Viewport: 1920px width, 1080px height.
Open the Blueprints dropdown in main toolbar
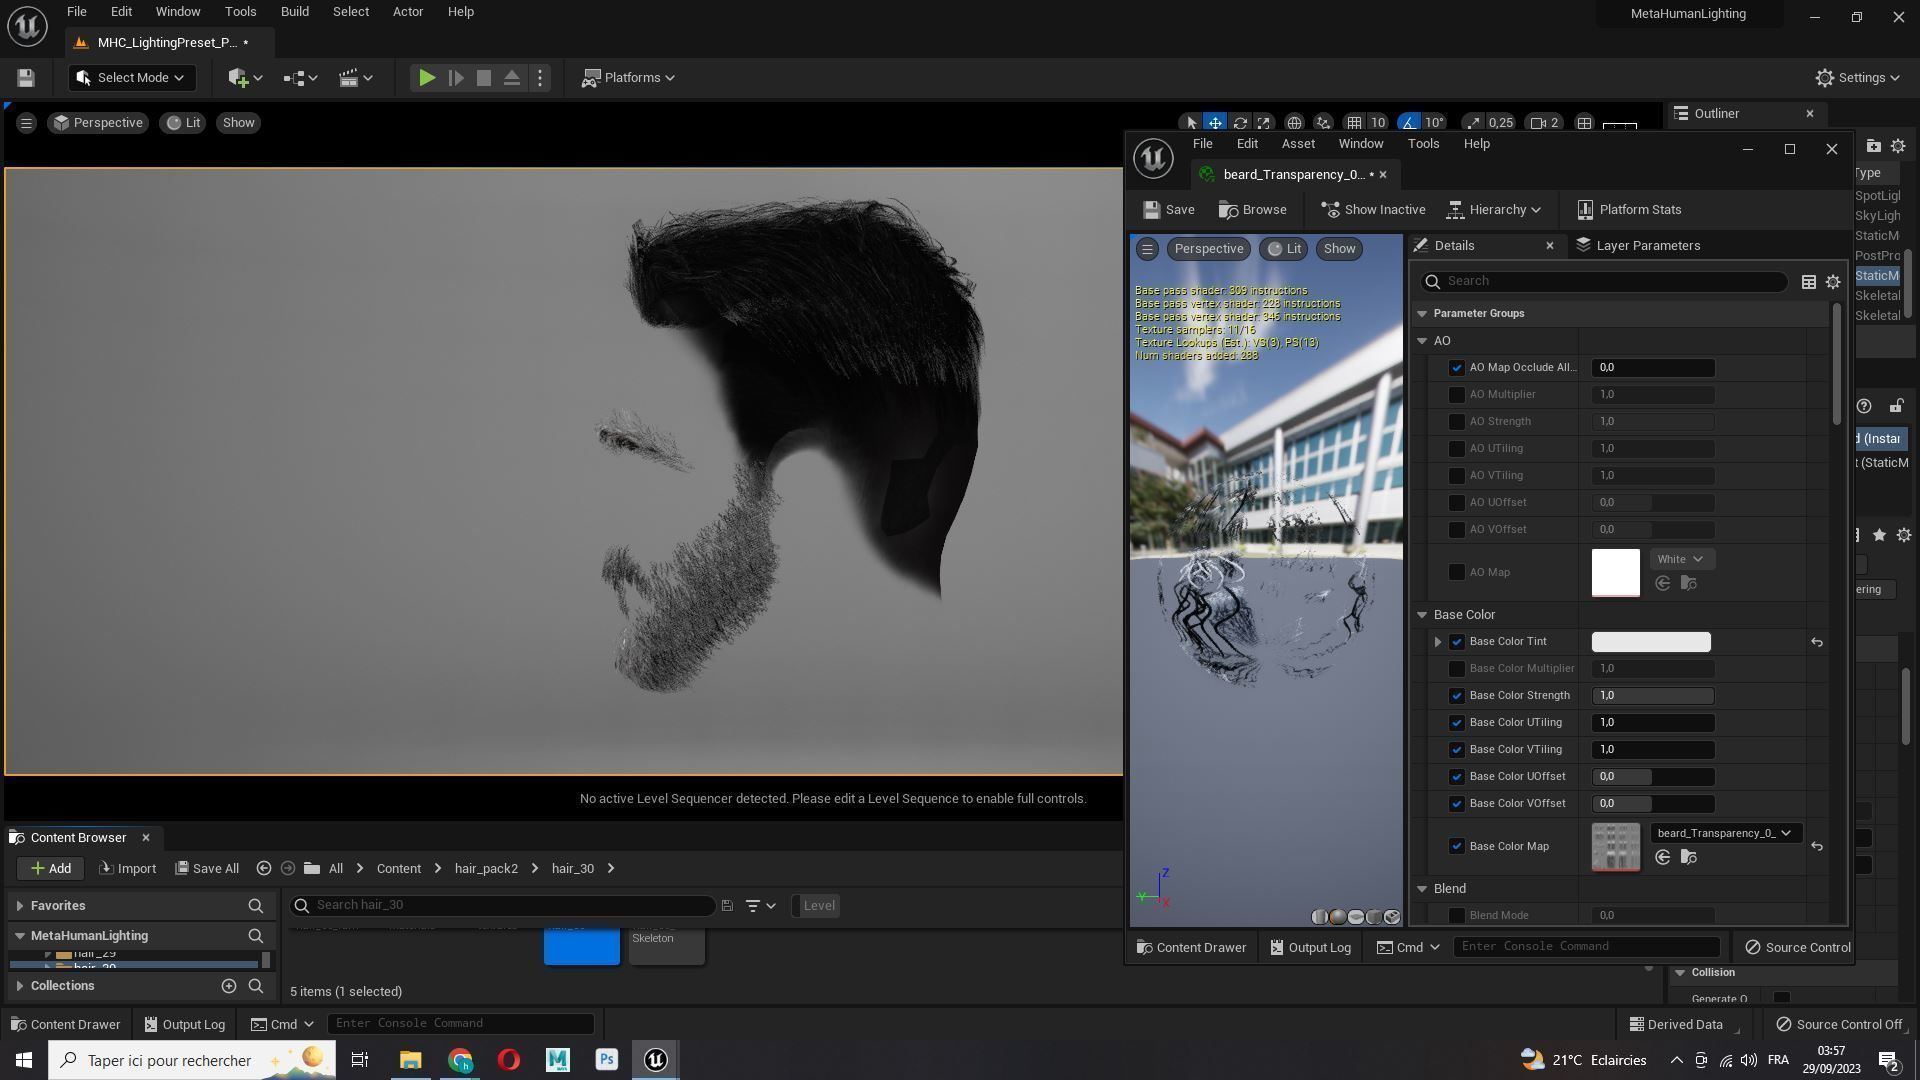[300, 78]
